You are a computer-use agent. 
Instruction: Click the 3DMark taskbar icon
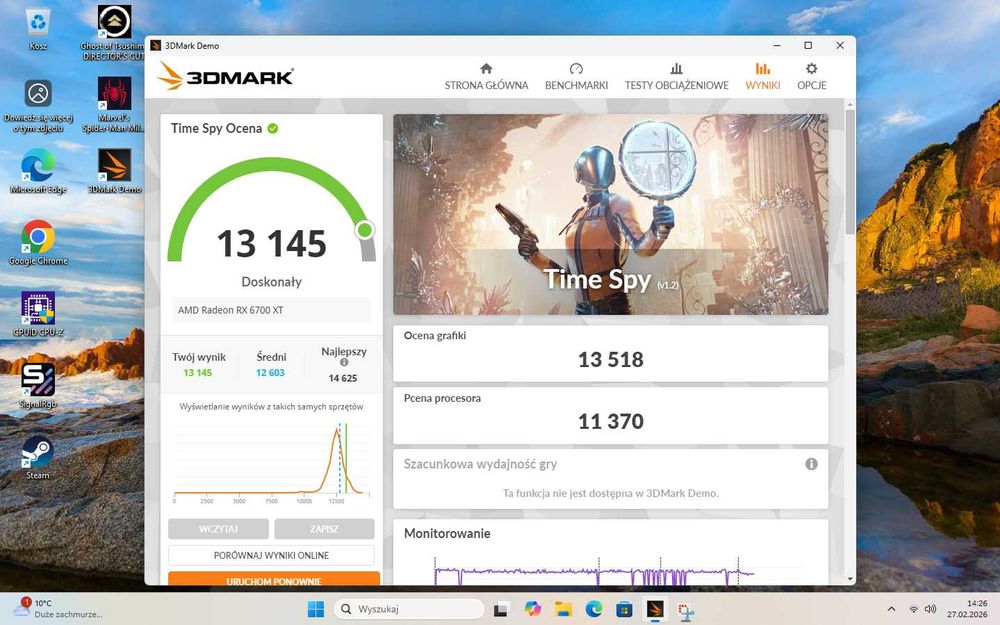coord(655,609)
